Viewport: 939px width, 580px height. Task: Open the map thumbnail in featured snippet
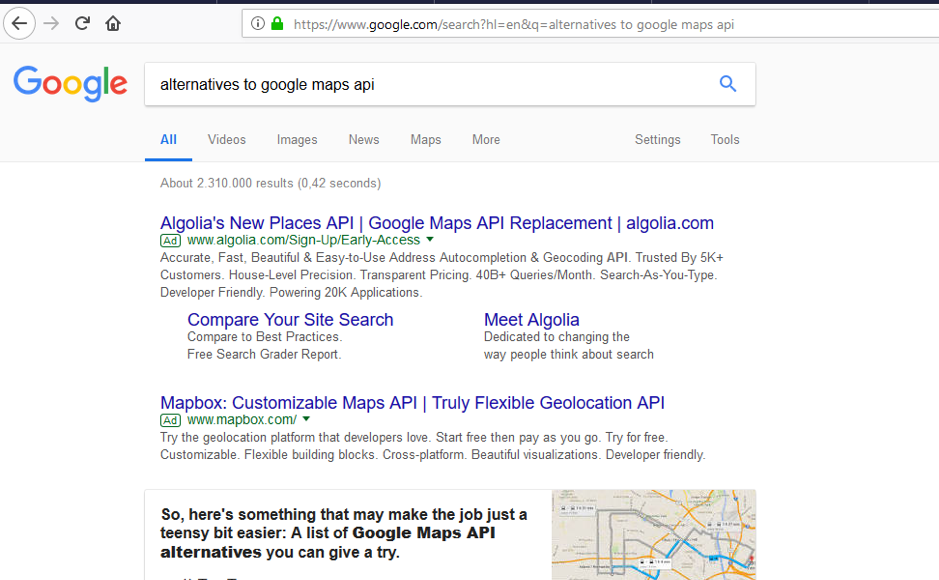coord(653,535)
